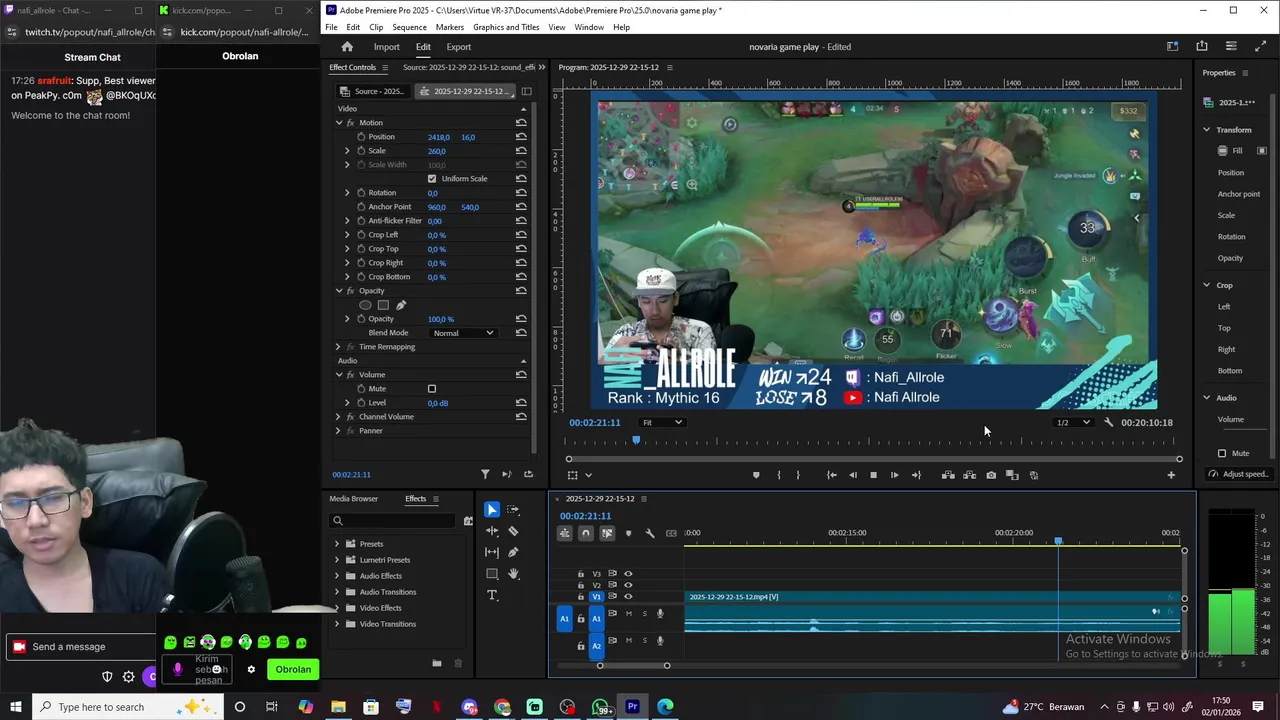
Task: Click free draw bezier mask pen
Action: (401, 305)
